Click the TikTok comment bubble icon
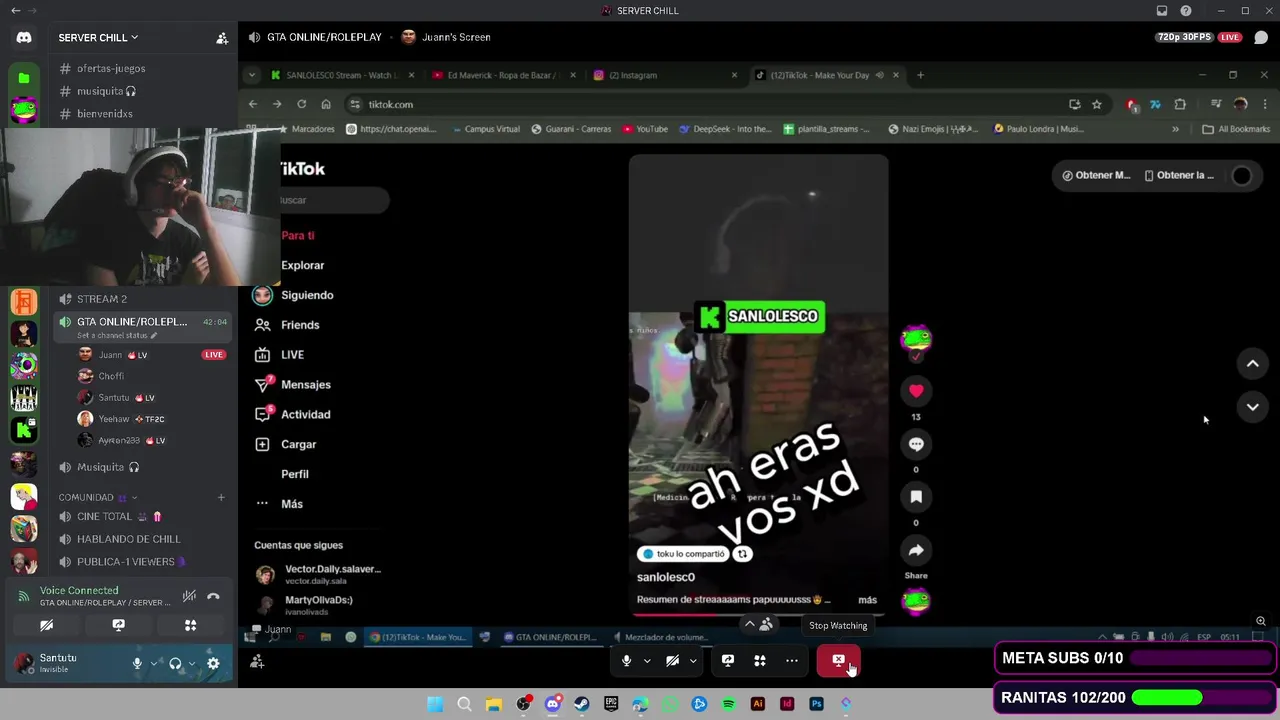 pos(916,444)
